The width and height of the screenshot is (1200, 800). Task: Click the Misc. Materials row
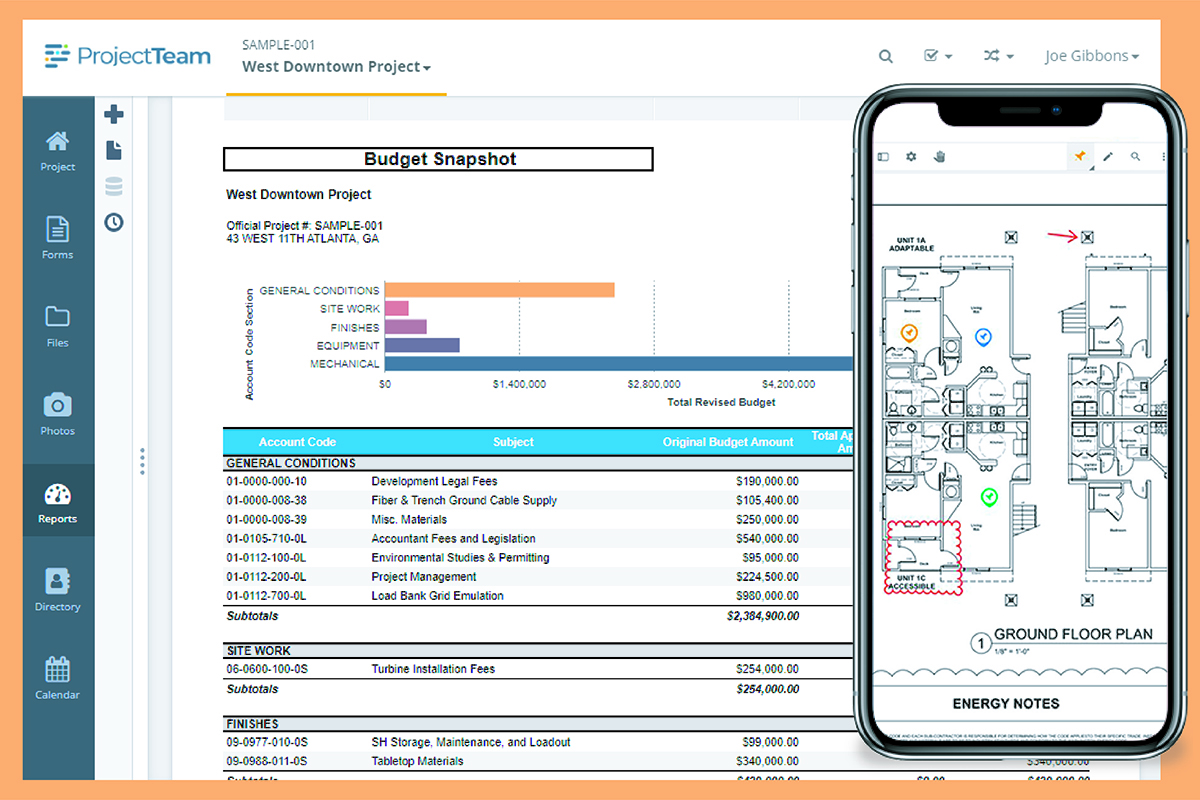coord(540,519)
